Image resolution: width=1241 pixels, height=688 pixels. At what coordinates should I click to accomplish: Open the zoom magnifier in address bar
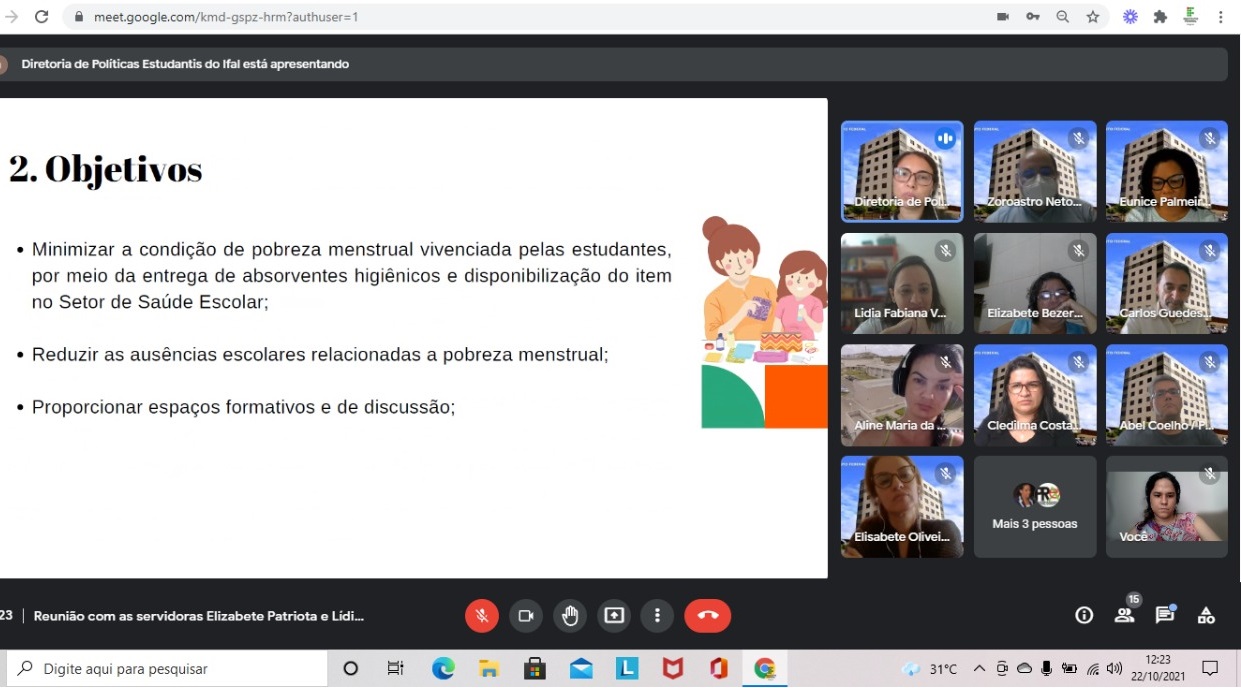point(1063,17)
